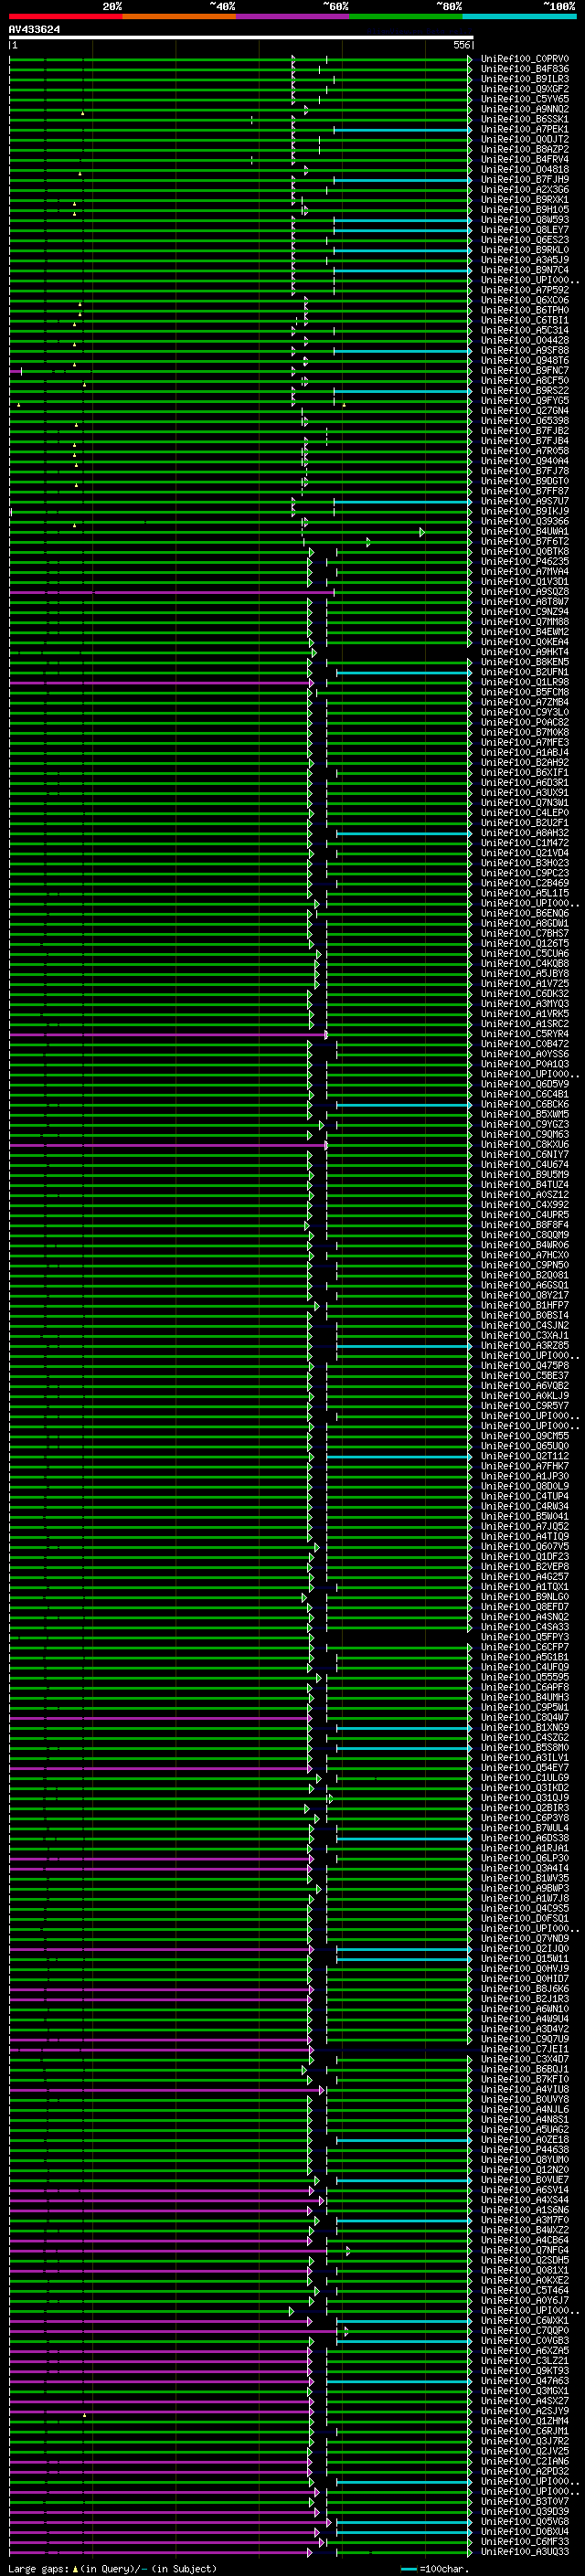Click label UniRef100_B1HFP7
Image resolution: width=585 pixels, height=2576 pixels.
coord(525,1305)
